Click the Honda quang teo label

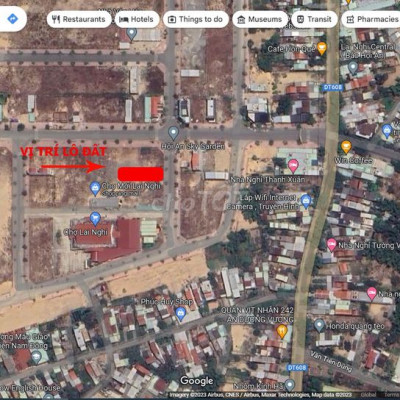355,326
